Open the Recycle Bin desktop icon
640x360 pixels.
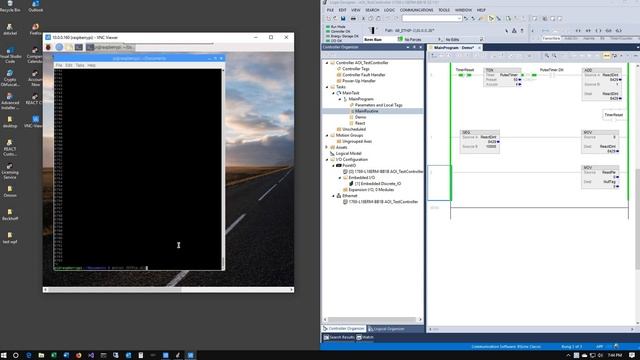coord(10,6)
